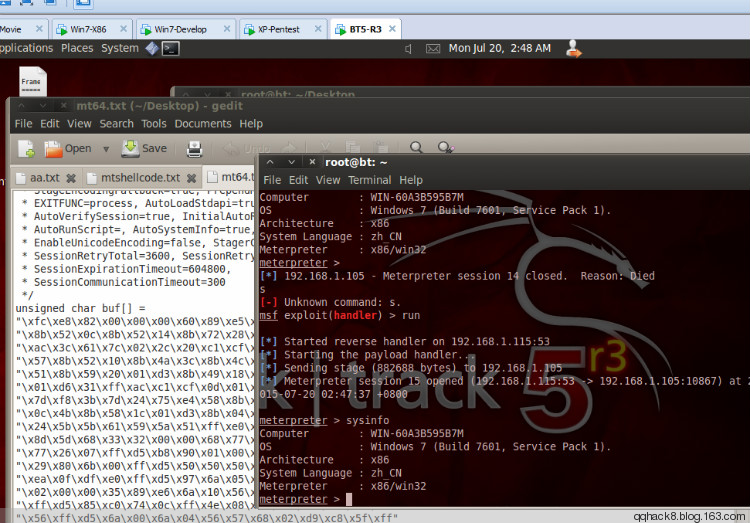
Task: Switch to the aa.txt tab
Action: coord(44,178)
